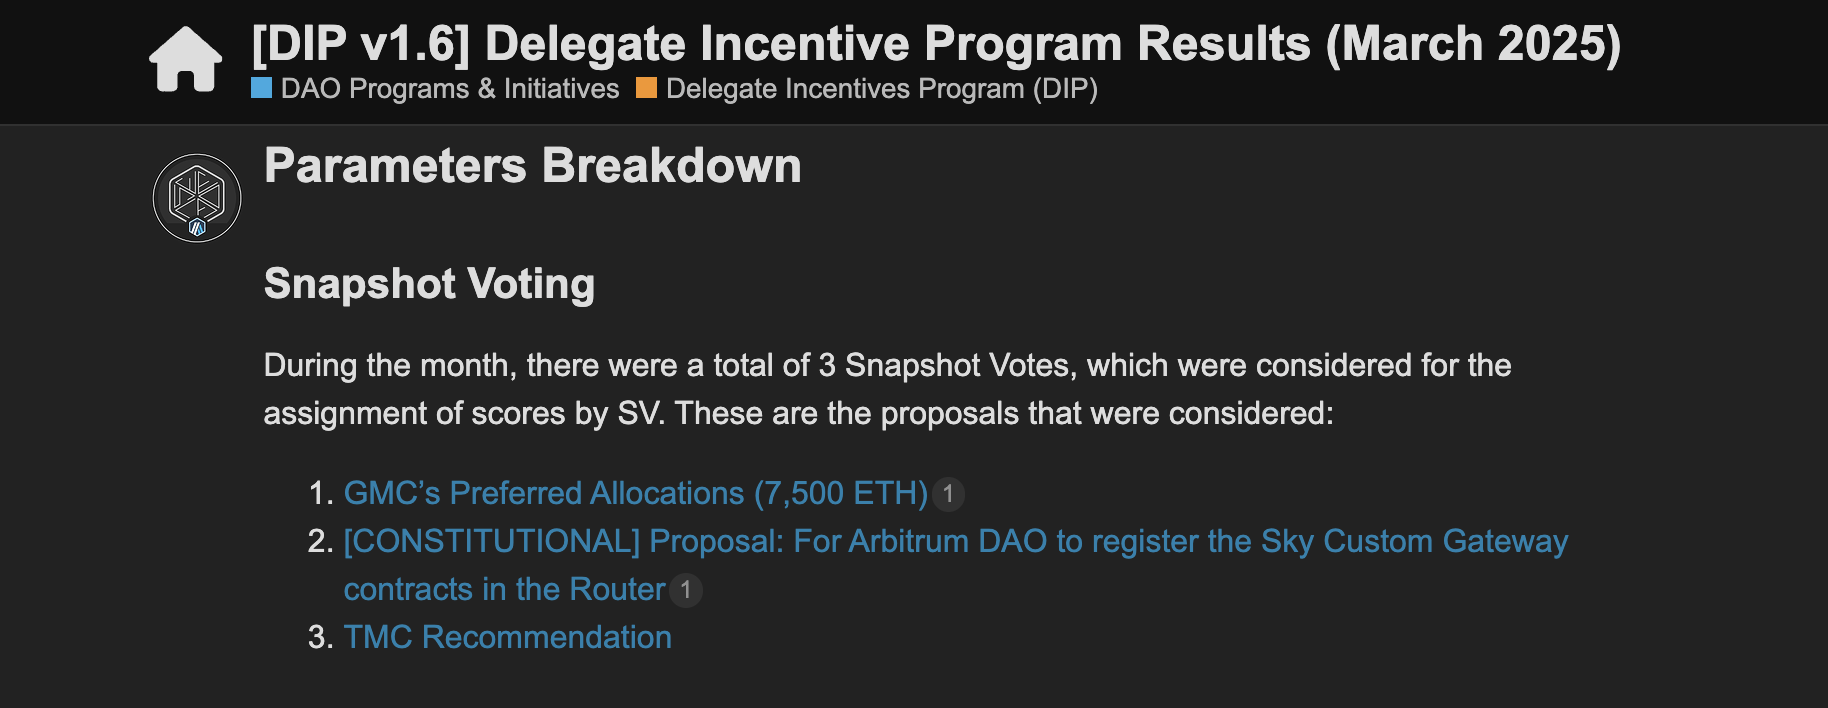Open the CONSTITUTIONAL Sky Custom Gateway proposal link

pyautogui.click(x=955, y=541)
